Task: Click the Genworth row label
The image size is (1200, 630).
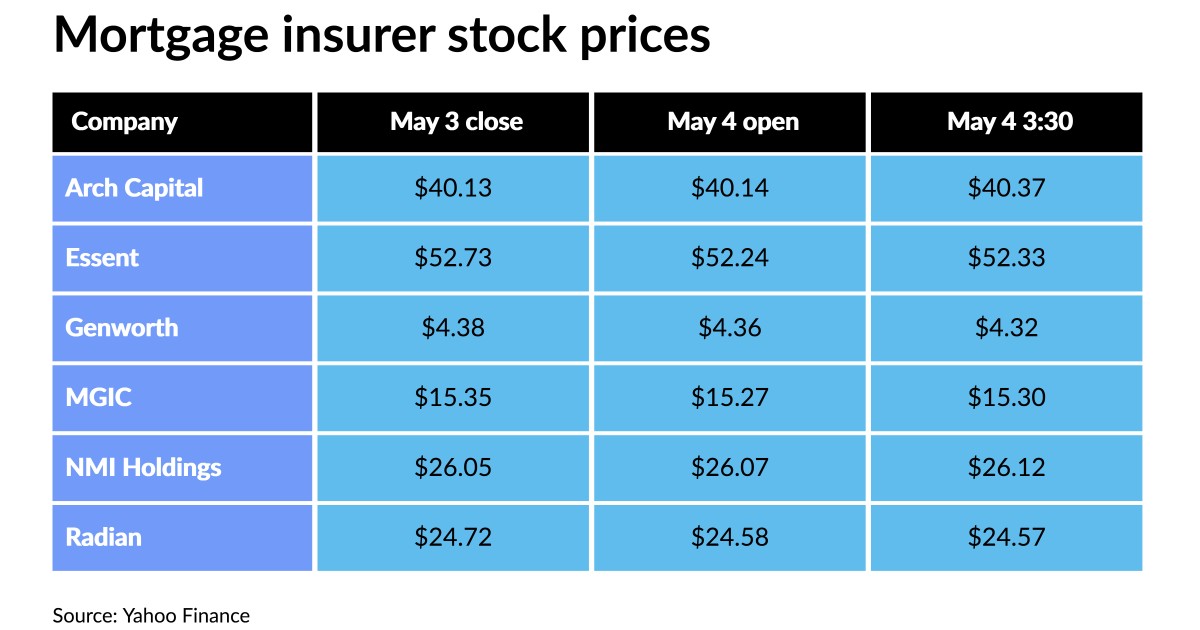Action: [121, 327]
